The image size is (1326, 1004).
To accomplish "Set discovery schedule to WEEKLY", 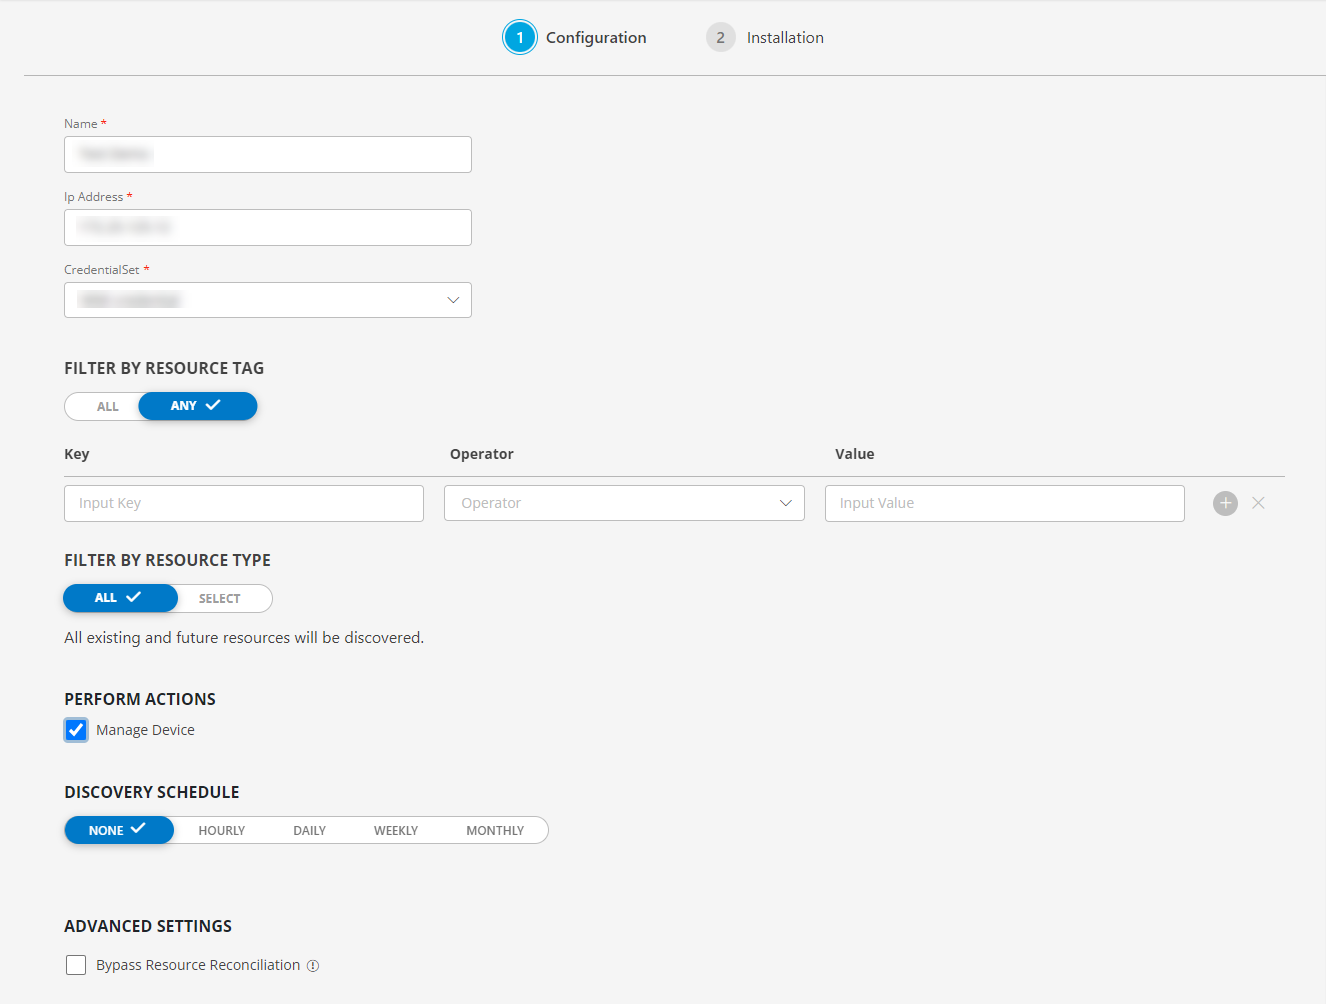I will pos(396,830).
